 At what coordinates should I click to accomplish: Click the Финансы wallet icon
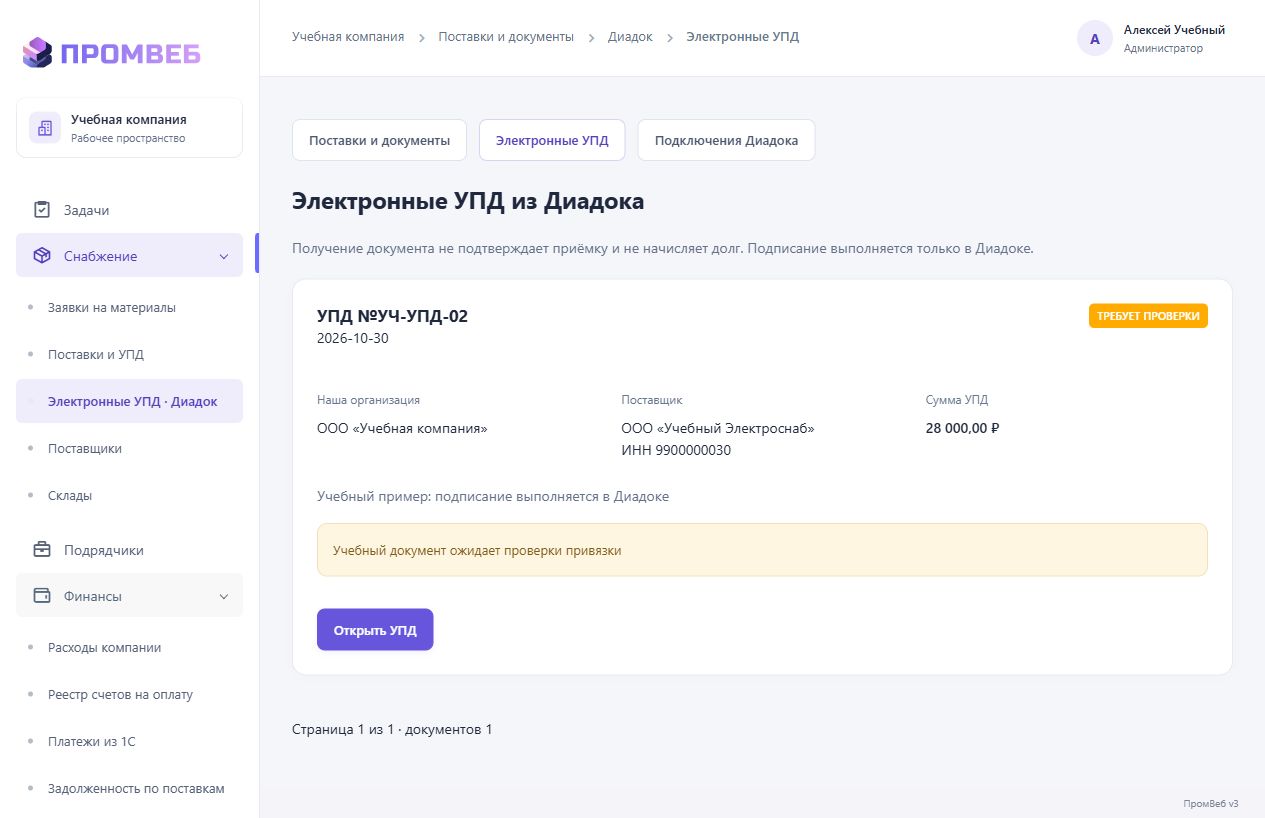pos(42,596)
